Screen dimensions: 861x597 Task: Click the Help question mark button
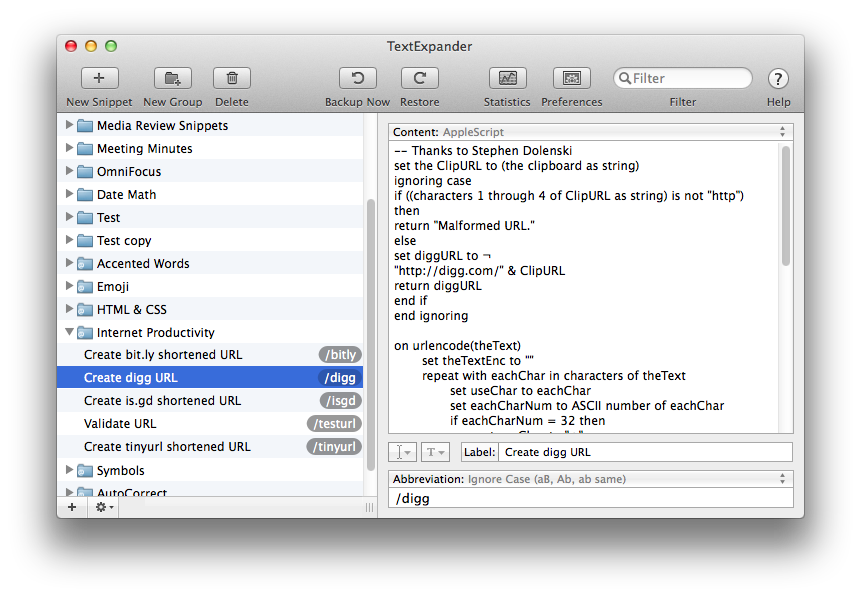click(778, 79)
